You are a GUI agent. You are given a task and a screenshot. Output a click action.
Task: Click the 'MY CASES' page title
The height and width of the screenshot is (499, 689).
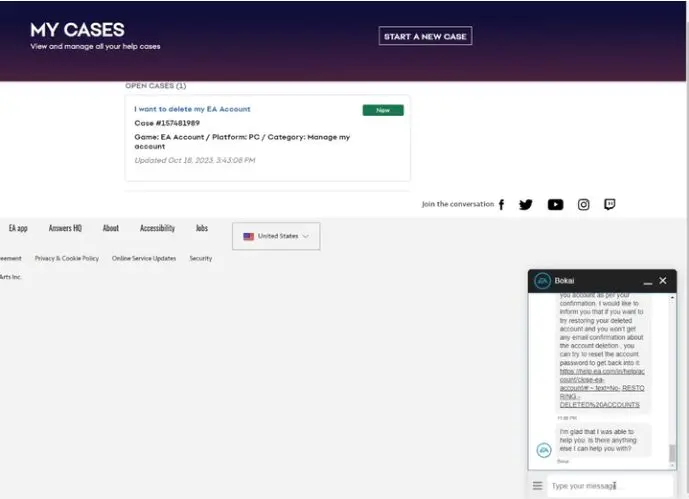(x=77, y=30)
